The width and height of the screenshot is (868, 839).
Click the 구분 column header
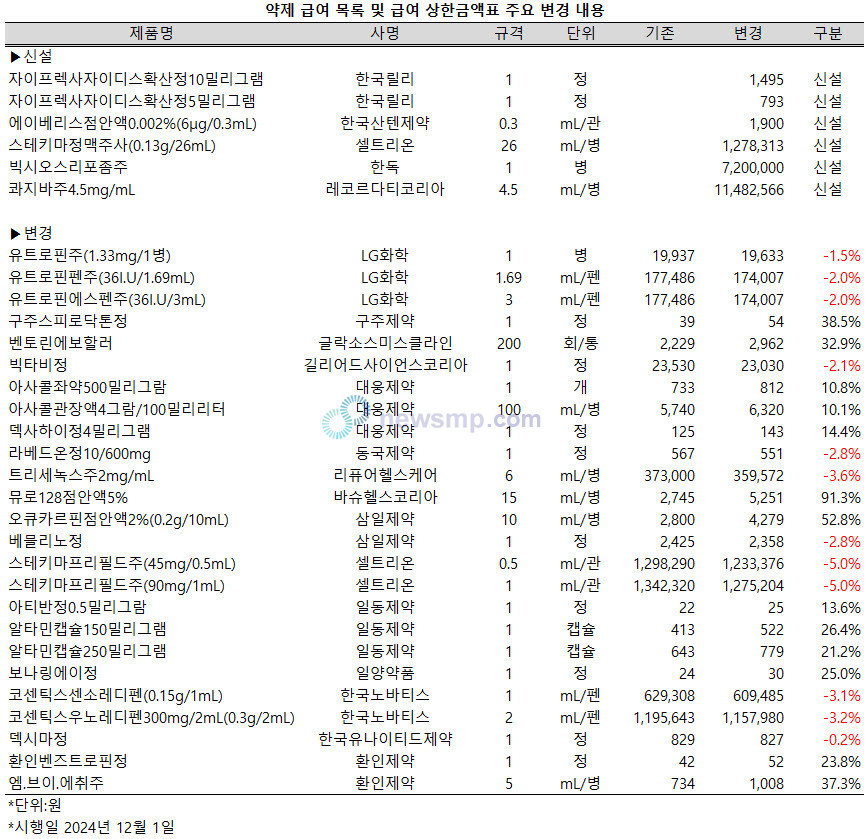point(828,33)
